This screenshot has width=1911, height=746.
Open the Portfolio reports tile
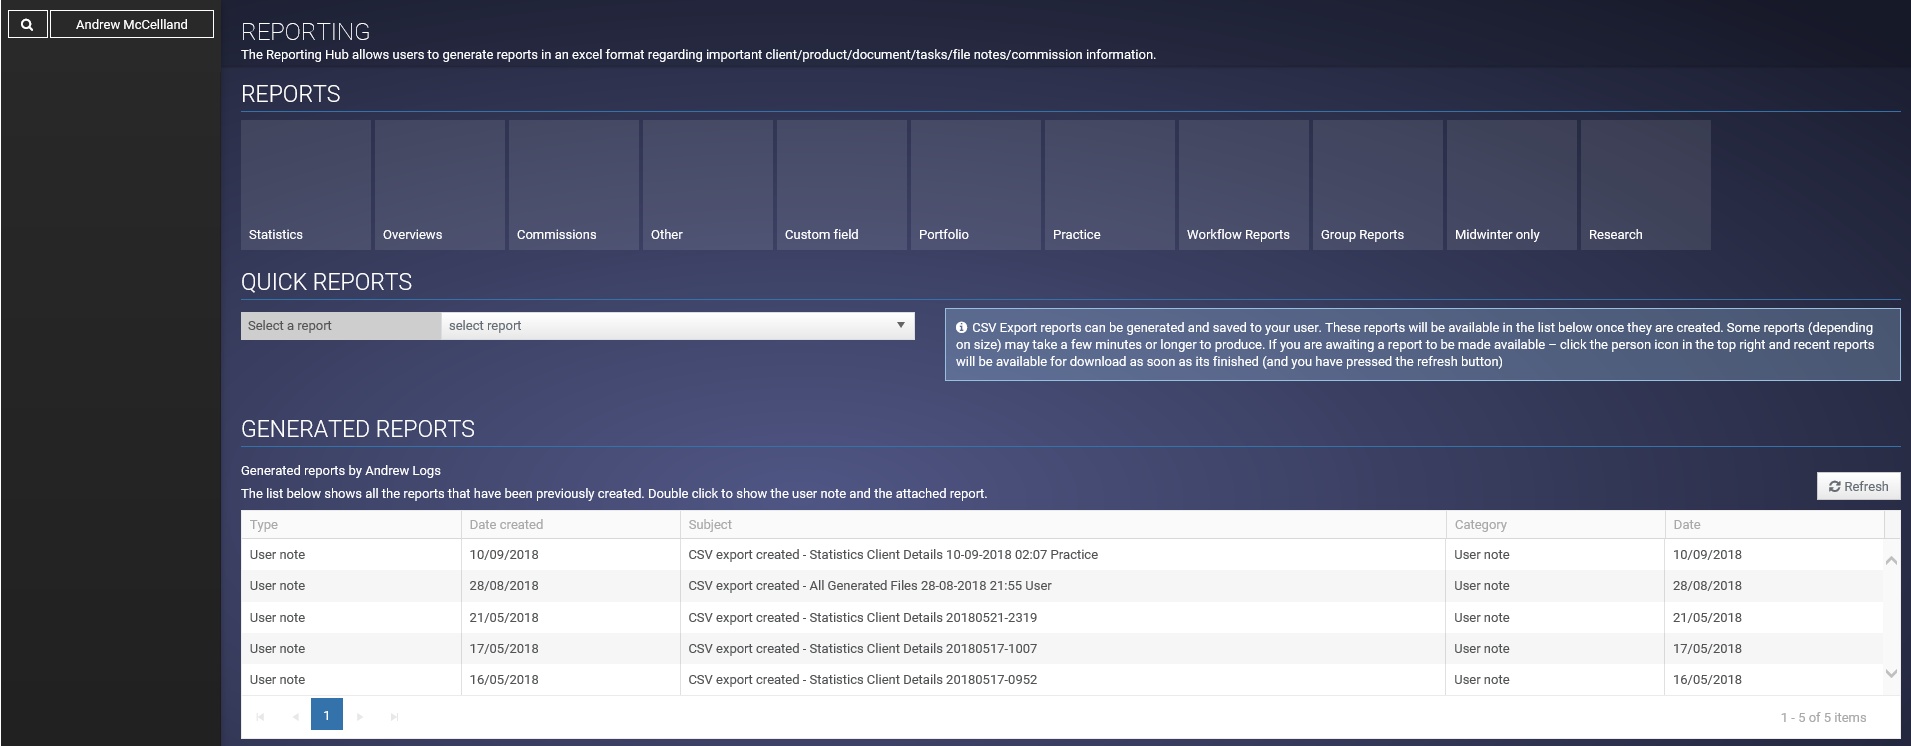point(976,185)
